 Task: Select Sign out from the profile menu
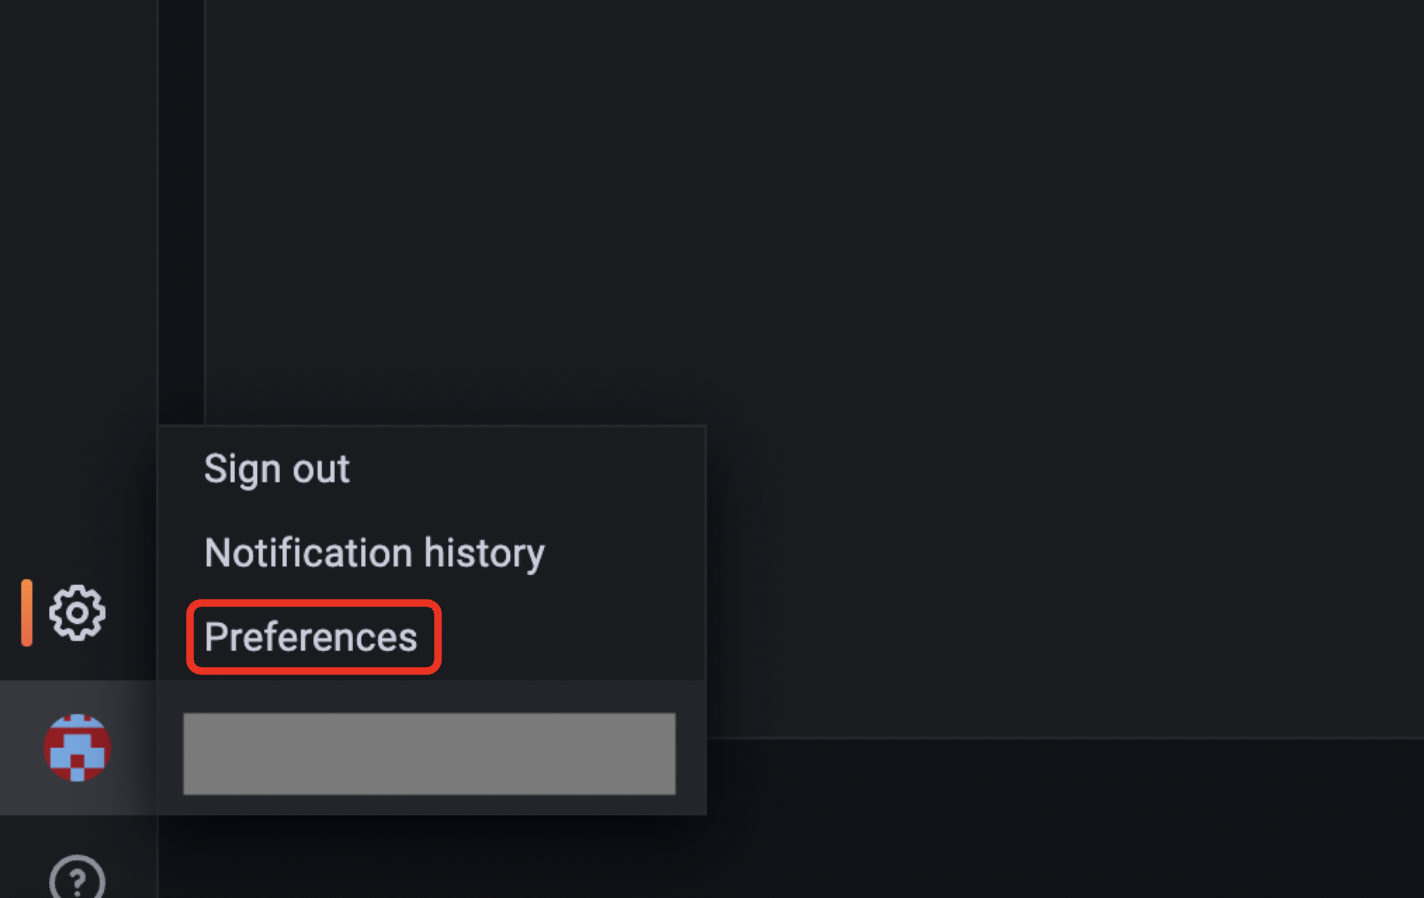coord(277,469)
